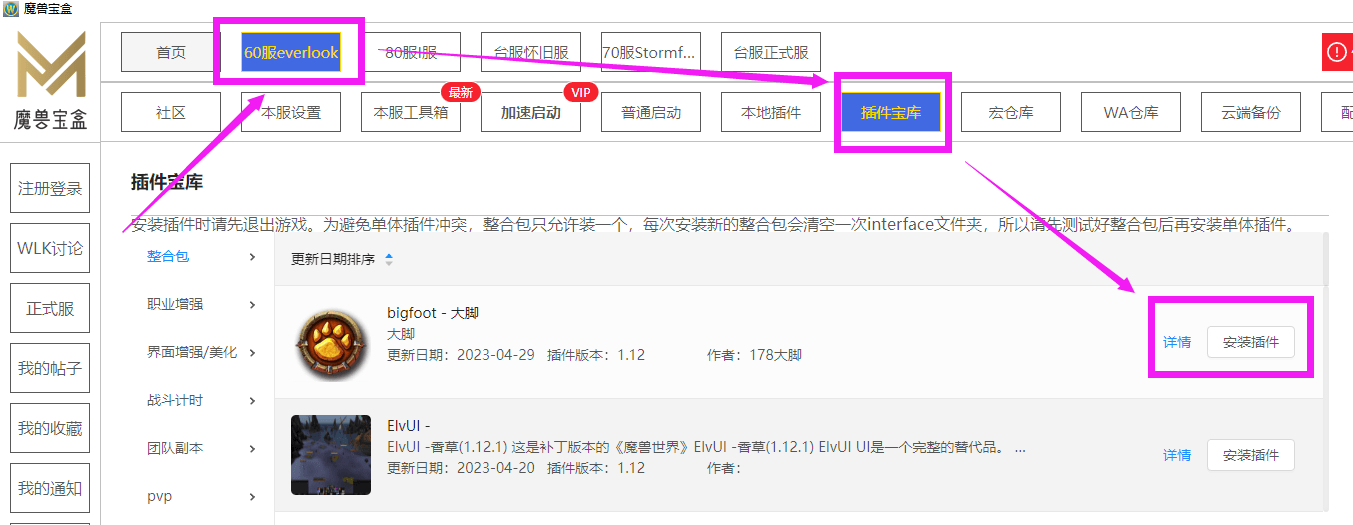The height and width of the screenshot is (525, 1353).
Task: Open 我的帖子 in the sidebar
Action: click(50, 368)
